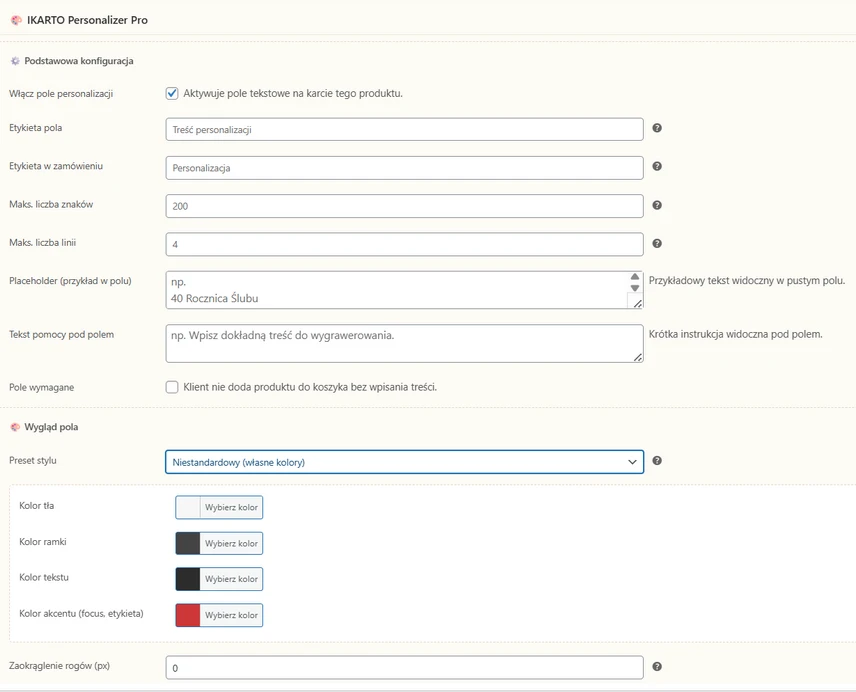Click help icon next to Preset stylu

(x=657, y=461)
